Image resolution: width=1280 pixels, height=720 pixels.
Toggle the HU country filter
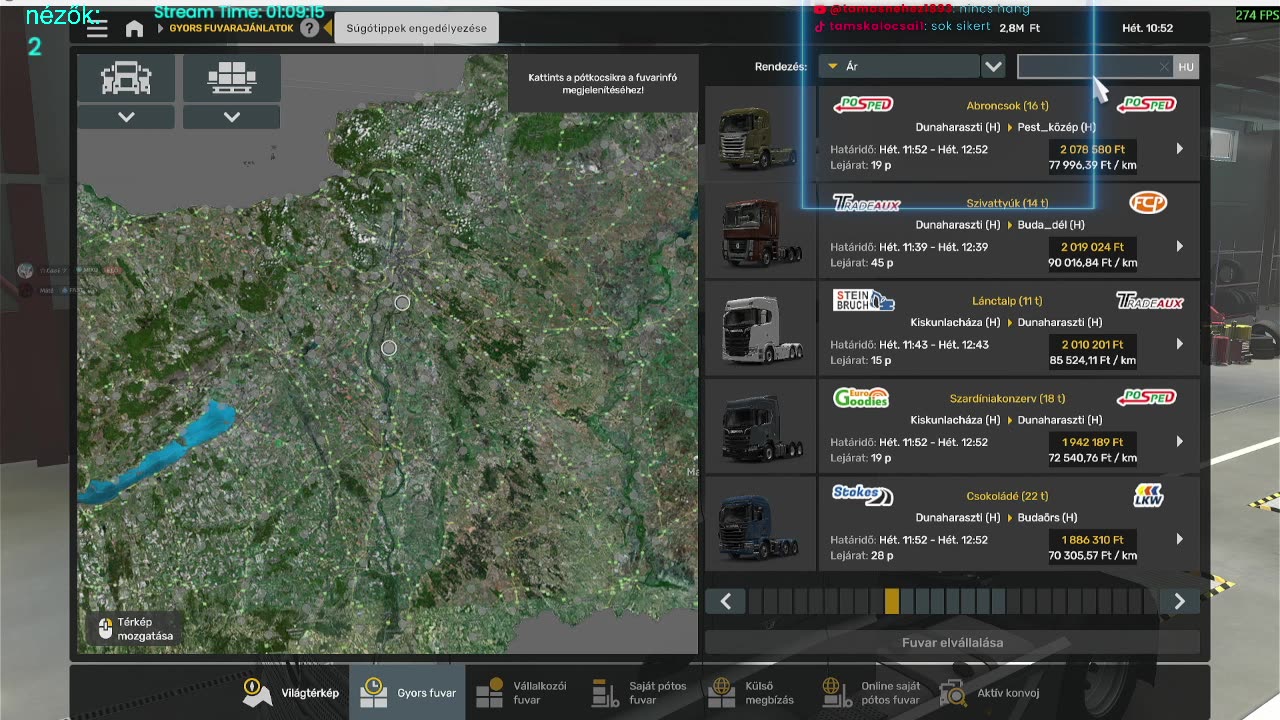point(1186,67)
